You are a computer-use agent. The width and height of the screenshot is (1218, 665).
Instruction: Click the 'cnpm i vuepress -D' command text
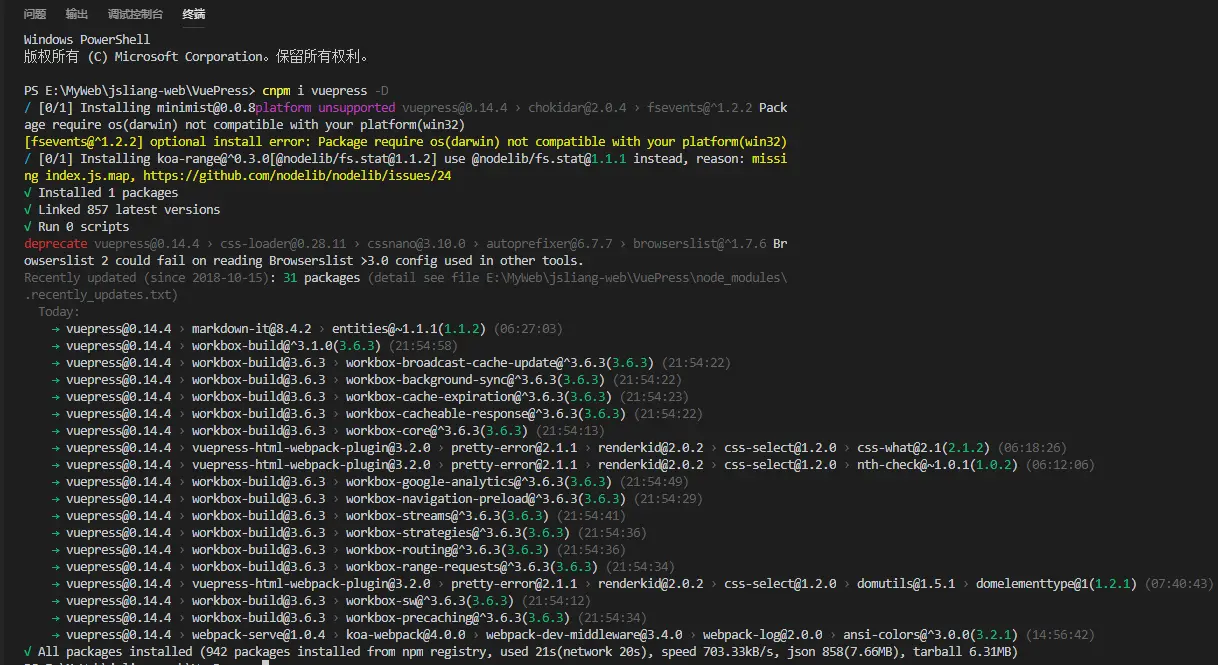pyautogui.click(x=325, y=90)
